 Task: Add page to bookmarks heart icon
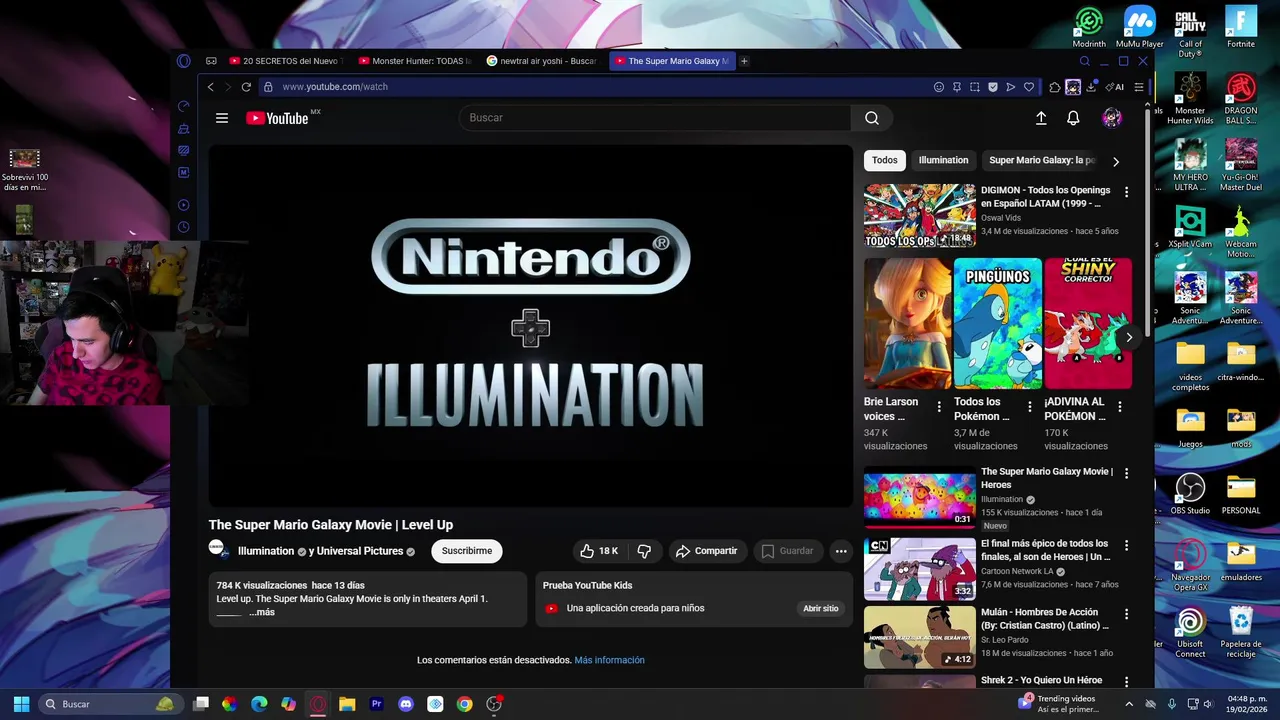click(1029, 87)
